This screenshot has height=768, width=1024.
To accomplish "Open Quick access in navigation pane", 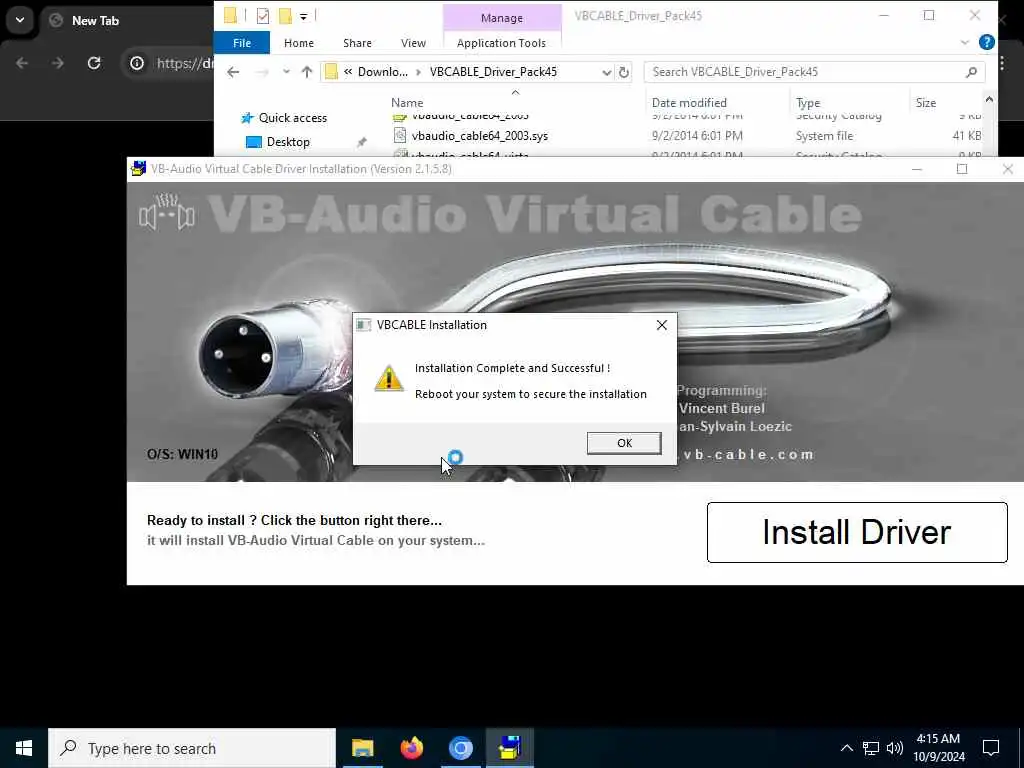I will point(293,118).
